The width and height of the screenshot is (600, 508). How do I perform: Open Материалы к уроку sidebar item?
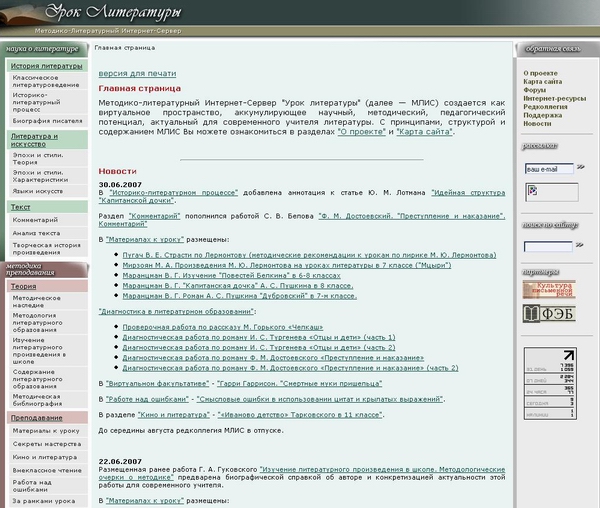click(46, 431)
